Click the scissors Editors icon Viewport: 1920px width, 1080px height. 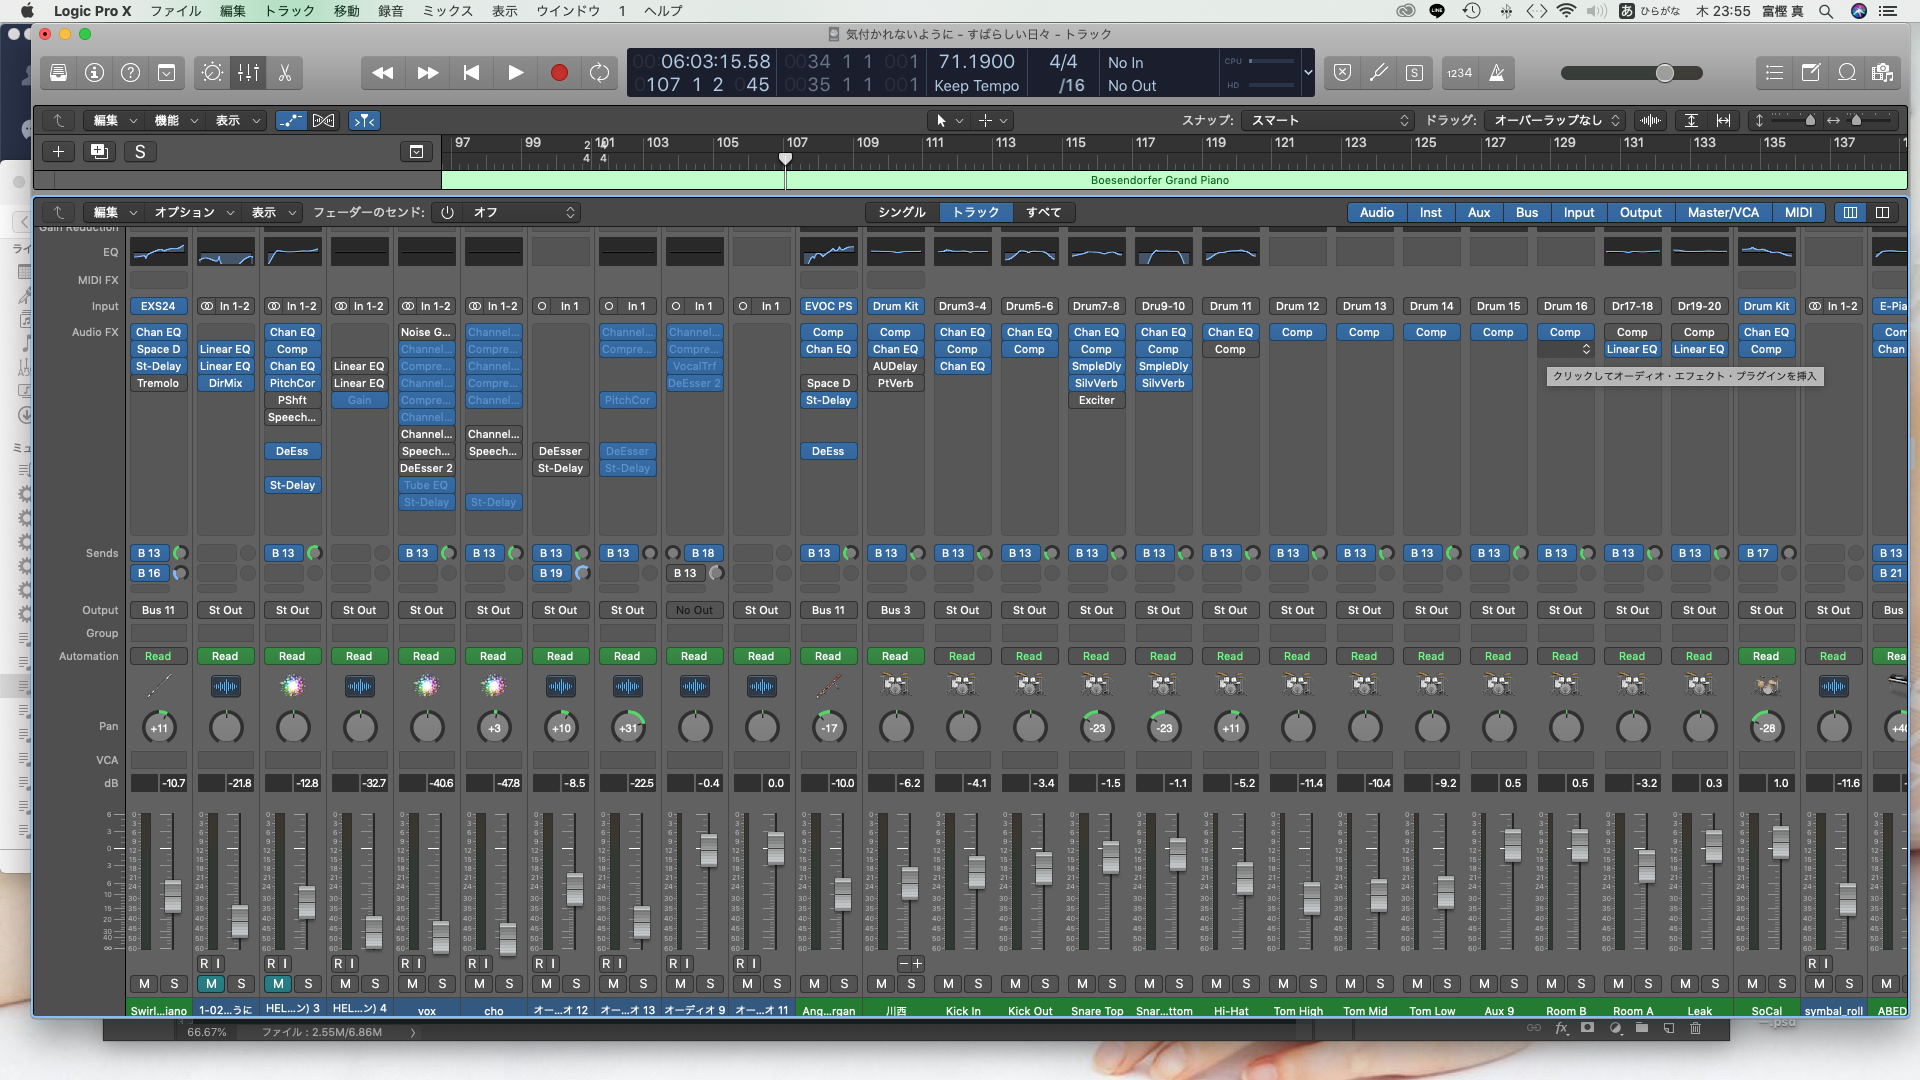[285, 73]
